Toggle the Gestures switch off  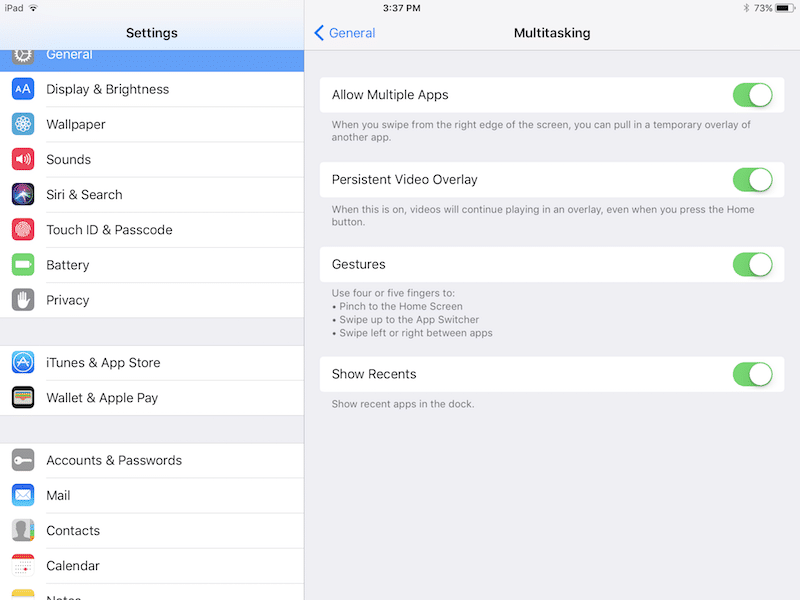752,265
